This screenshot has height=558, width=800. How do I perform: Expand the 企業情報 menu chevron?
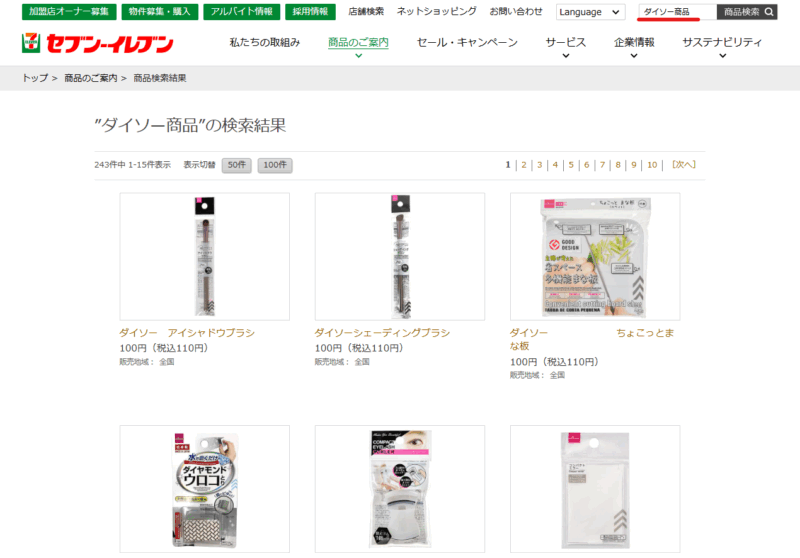(634, 56)
